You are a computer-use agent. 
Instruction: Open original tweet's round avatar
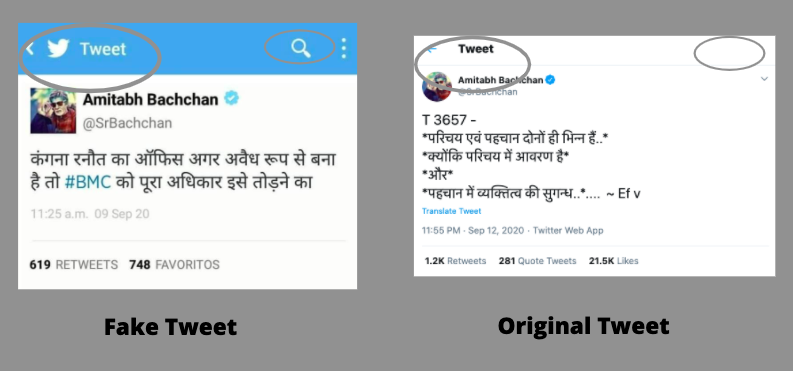(436, 86)
